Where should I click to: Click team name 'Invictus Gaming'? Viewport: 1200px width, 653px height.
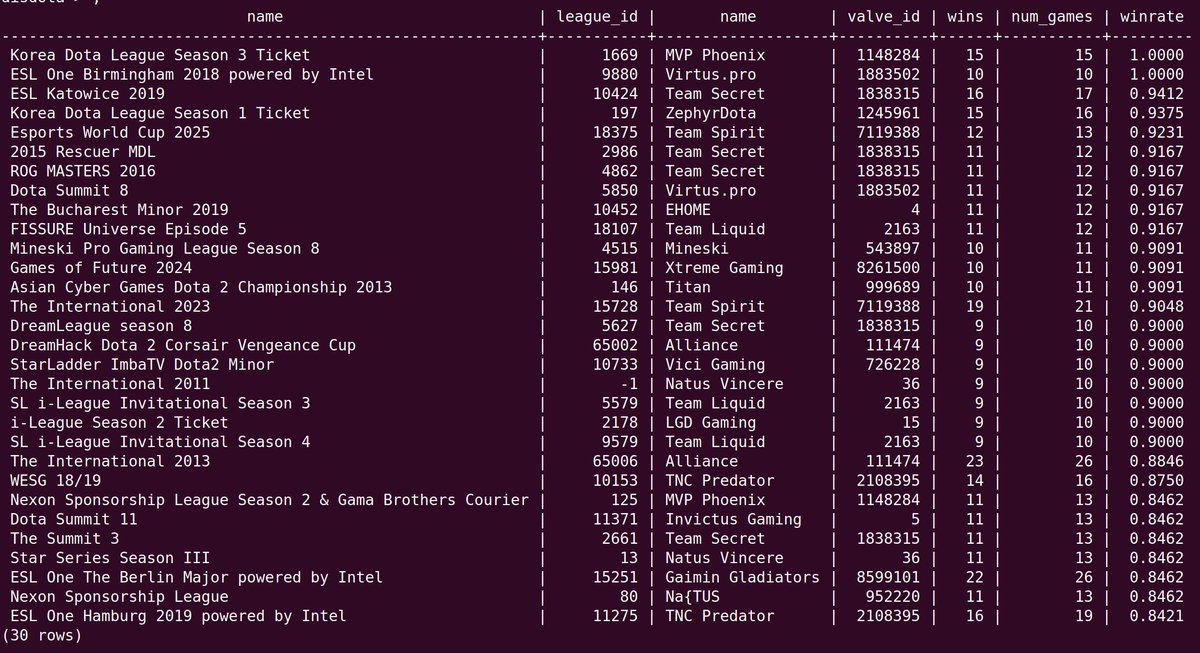coord(733,519)
